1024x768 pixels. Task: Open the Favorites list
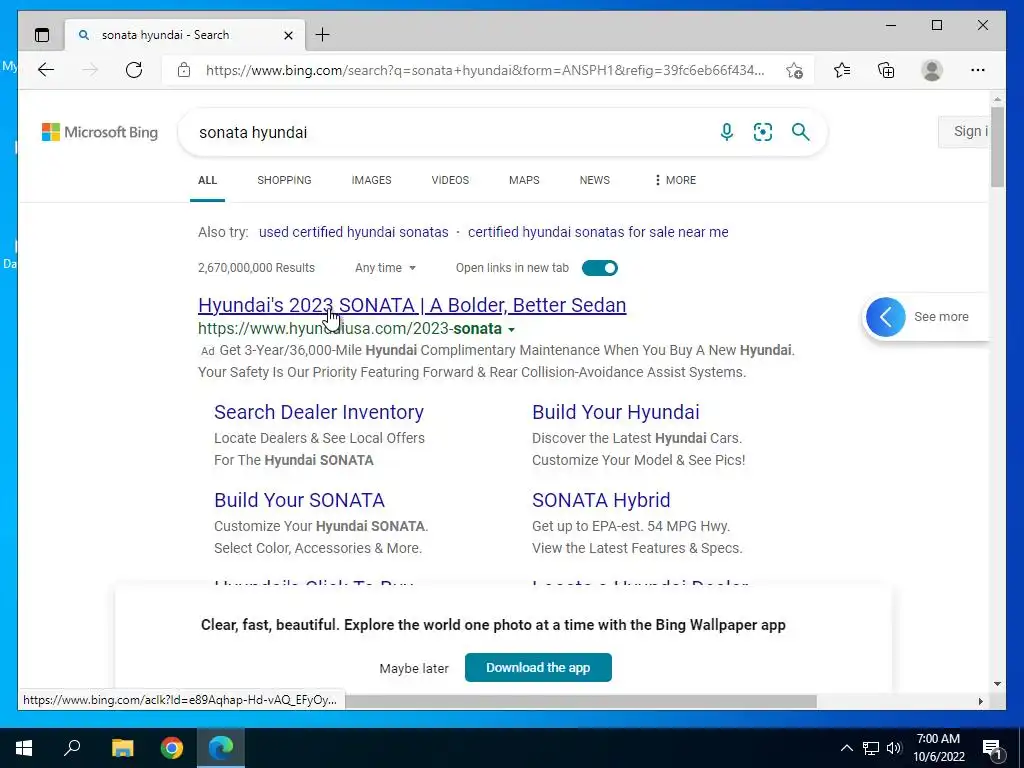tap(842, 70)
